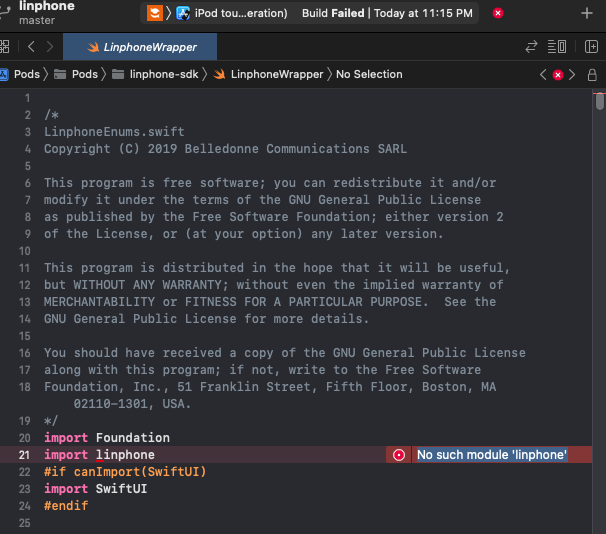Click the "No such module 'linphone'" message
Image resolution: width=606 pixels, height=534 pixels.
click(x=492, y=455)
